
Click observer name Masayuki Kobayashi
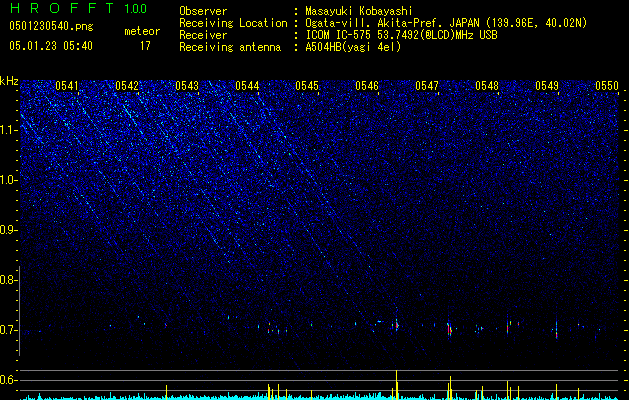[359, 11]
